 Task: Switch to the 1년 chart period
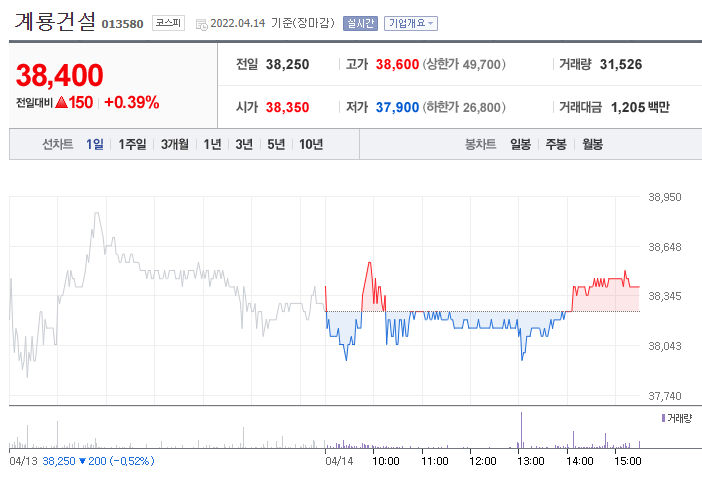coord(212,144)
